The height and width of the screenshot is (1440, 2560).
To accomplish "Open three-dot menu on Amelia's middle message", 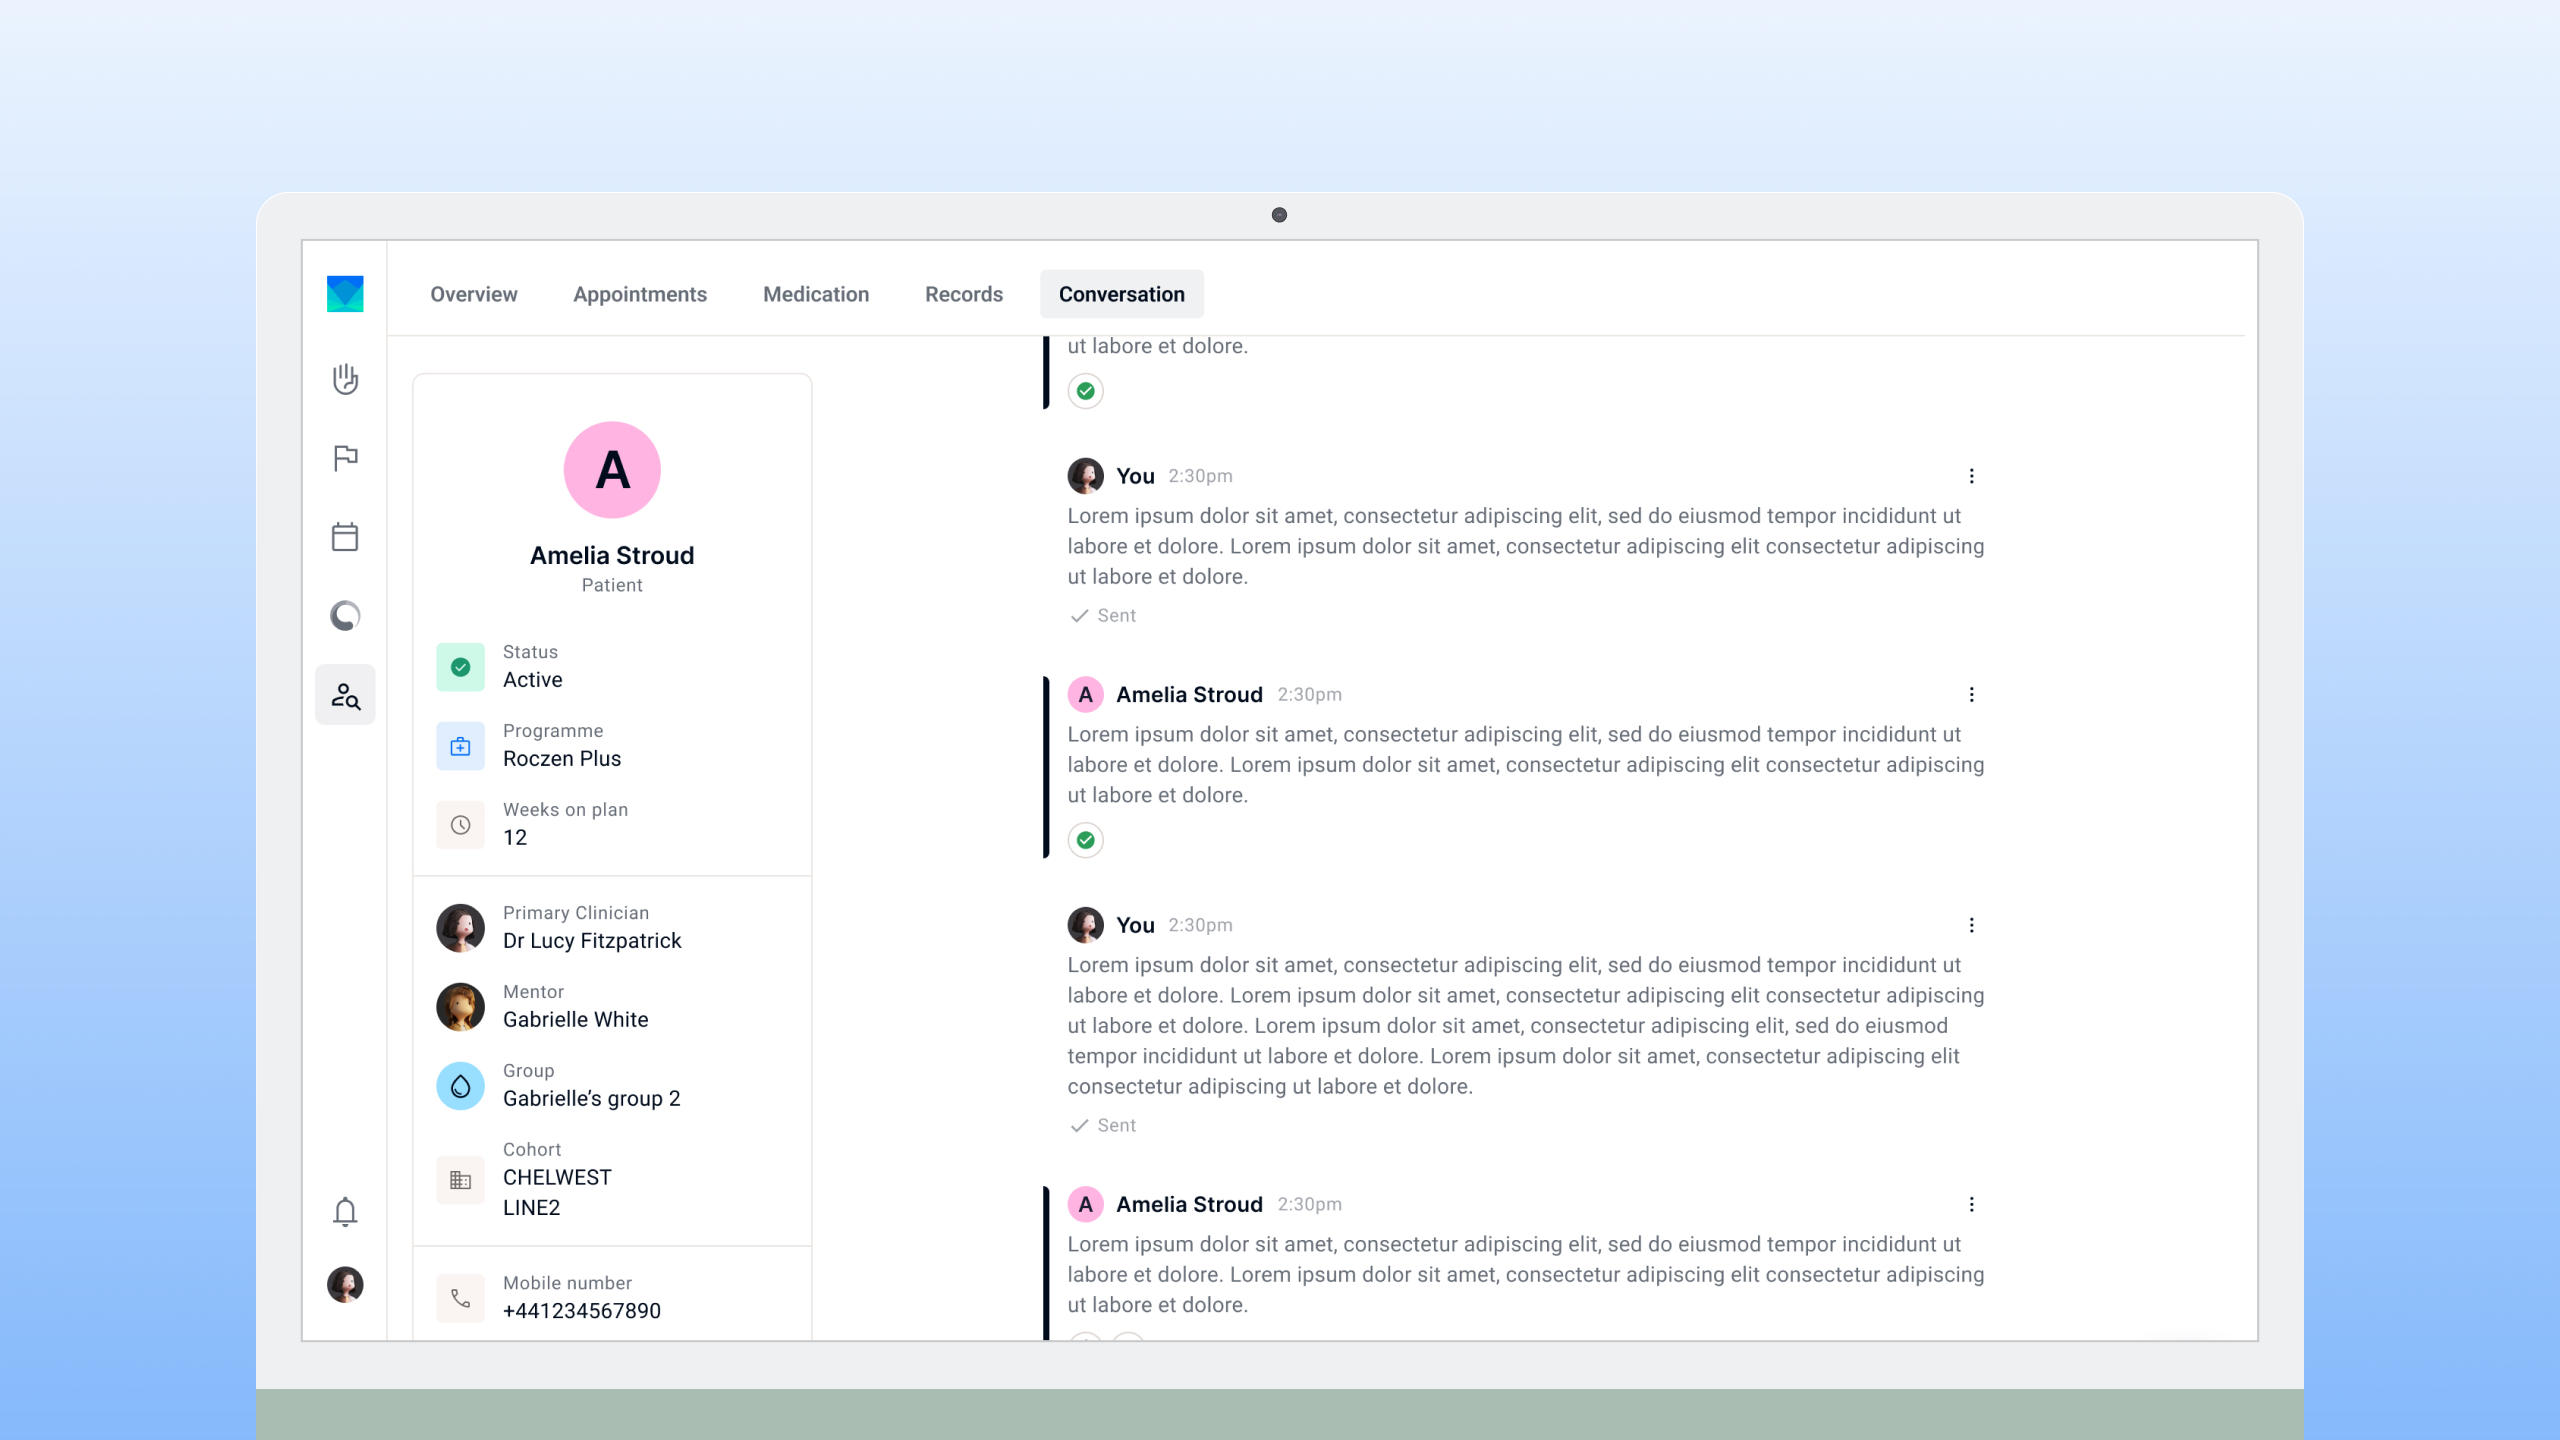I will coord(1971,694).
